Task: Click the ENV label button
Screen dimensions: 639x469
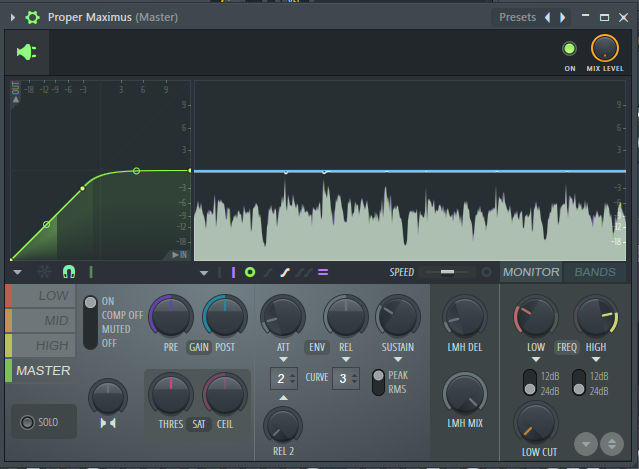Action: point(317,347)
